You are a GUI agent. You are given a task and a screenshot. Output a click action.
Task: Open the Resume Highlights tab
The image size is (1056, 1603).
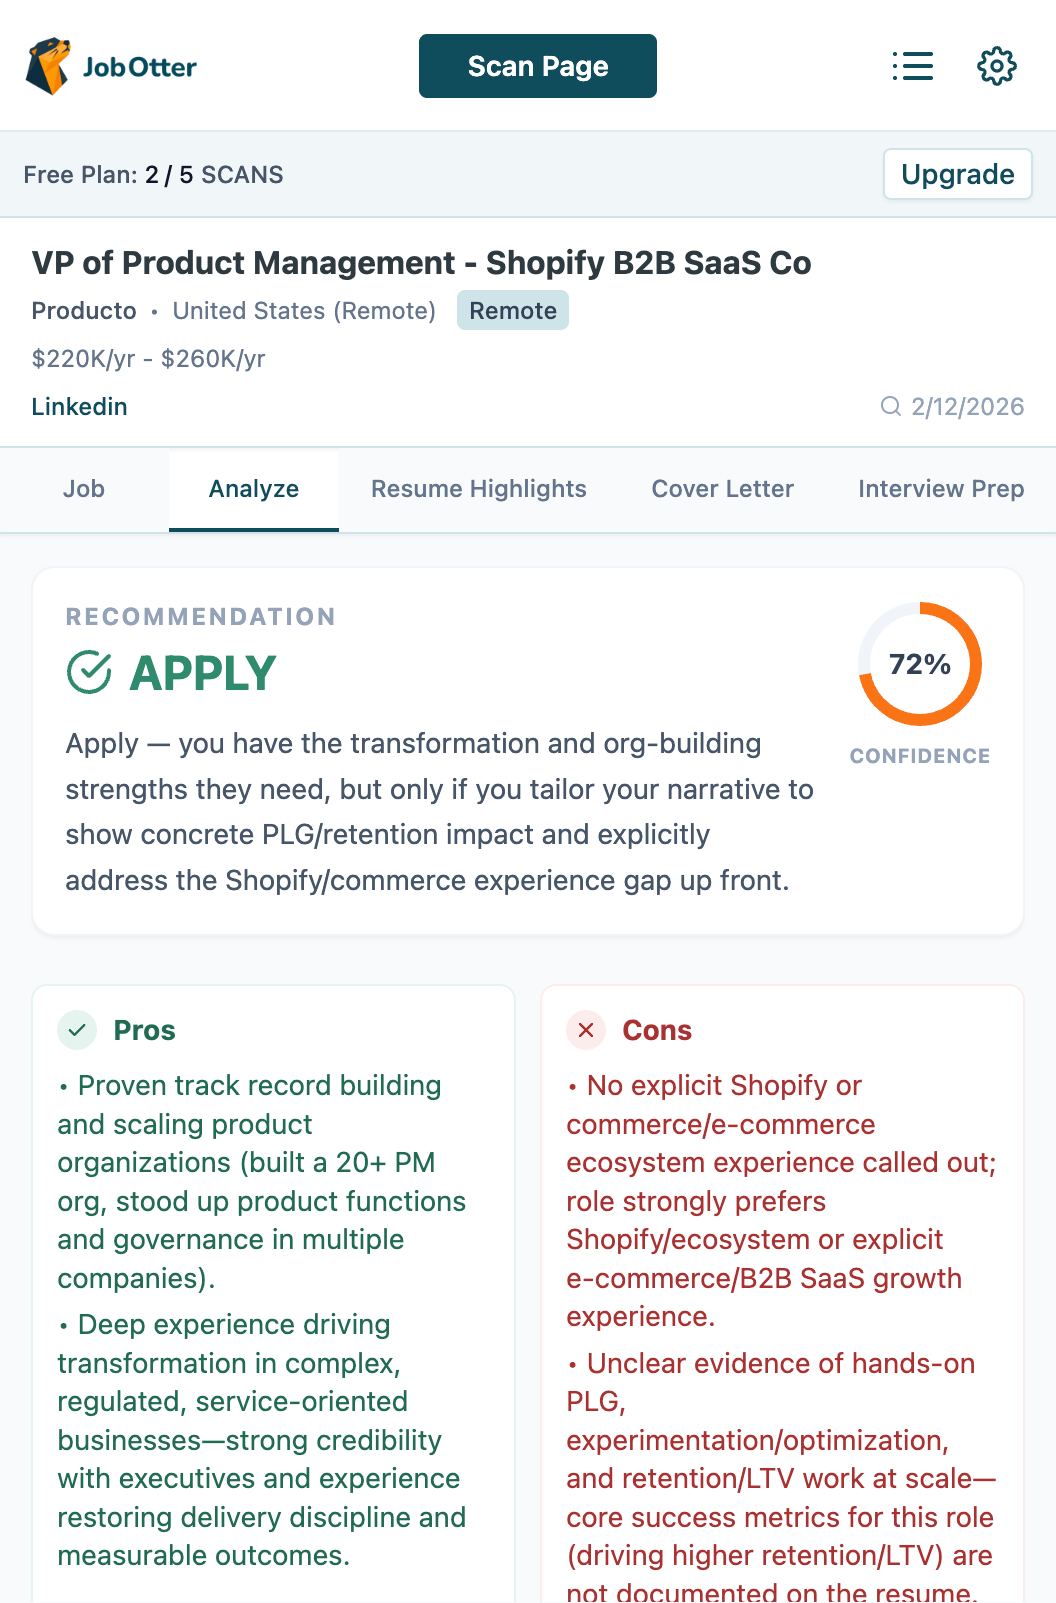coord(479,489)
